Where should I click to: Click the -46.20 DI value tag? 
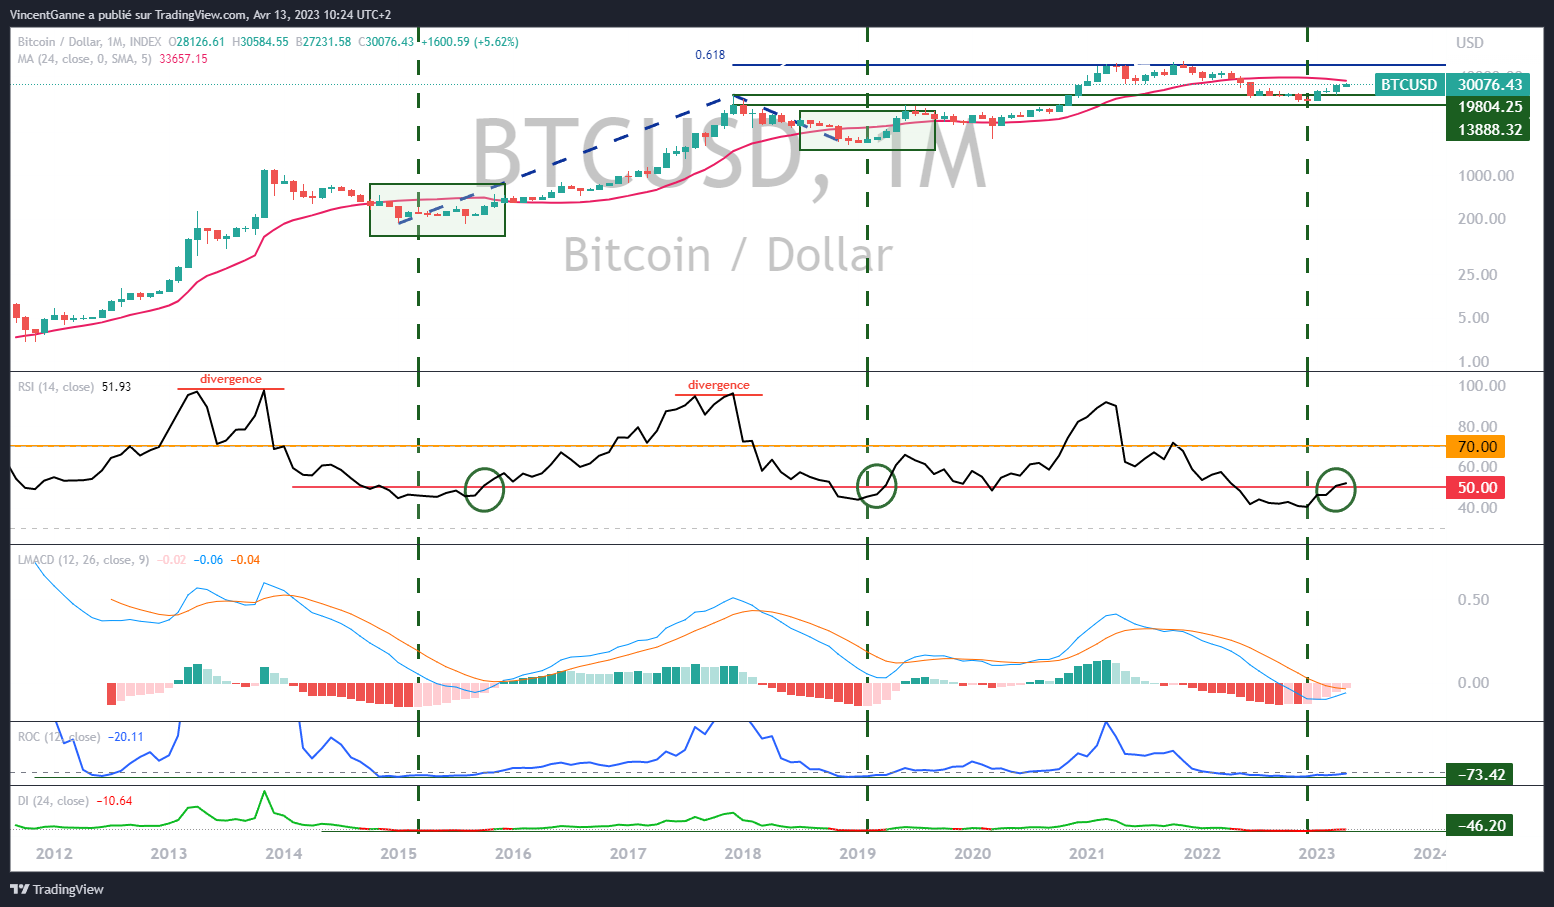(x=1481, y=826)
